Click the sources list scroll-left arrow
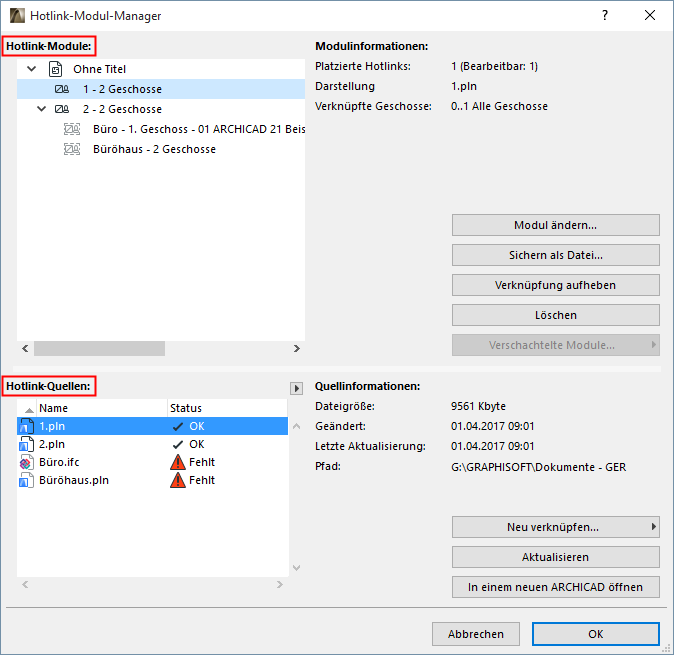The height and width of the screenshot is (655, 674). coord(25,584)
